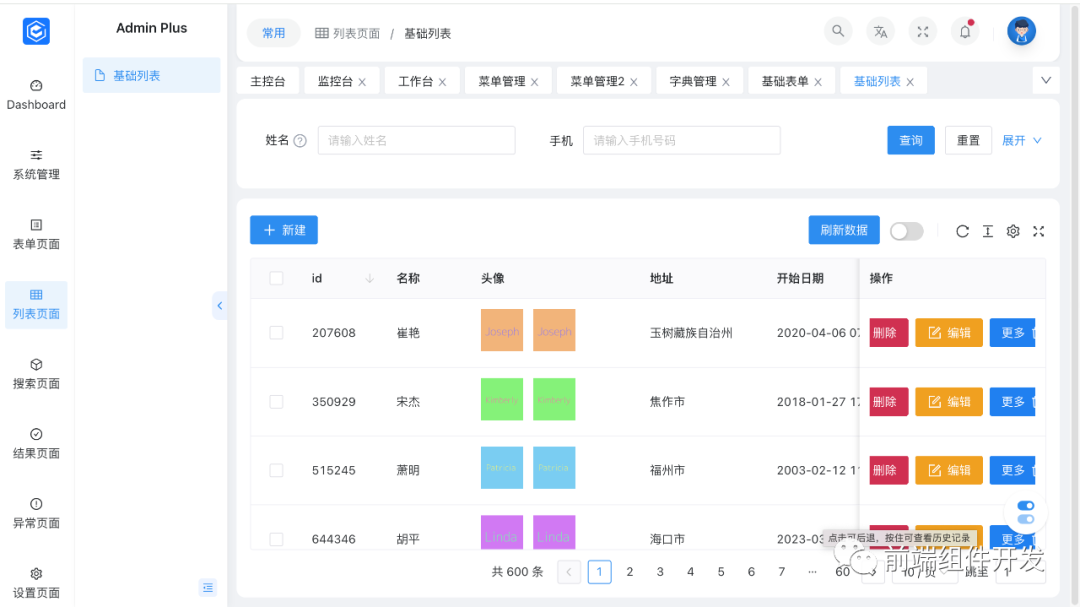Click the refresh table icon

[962, 231]
